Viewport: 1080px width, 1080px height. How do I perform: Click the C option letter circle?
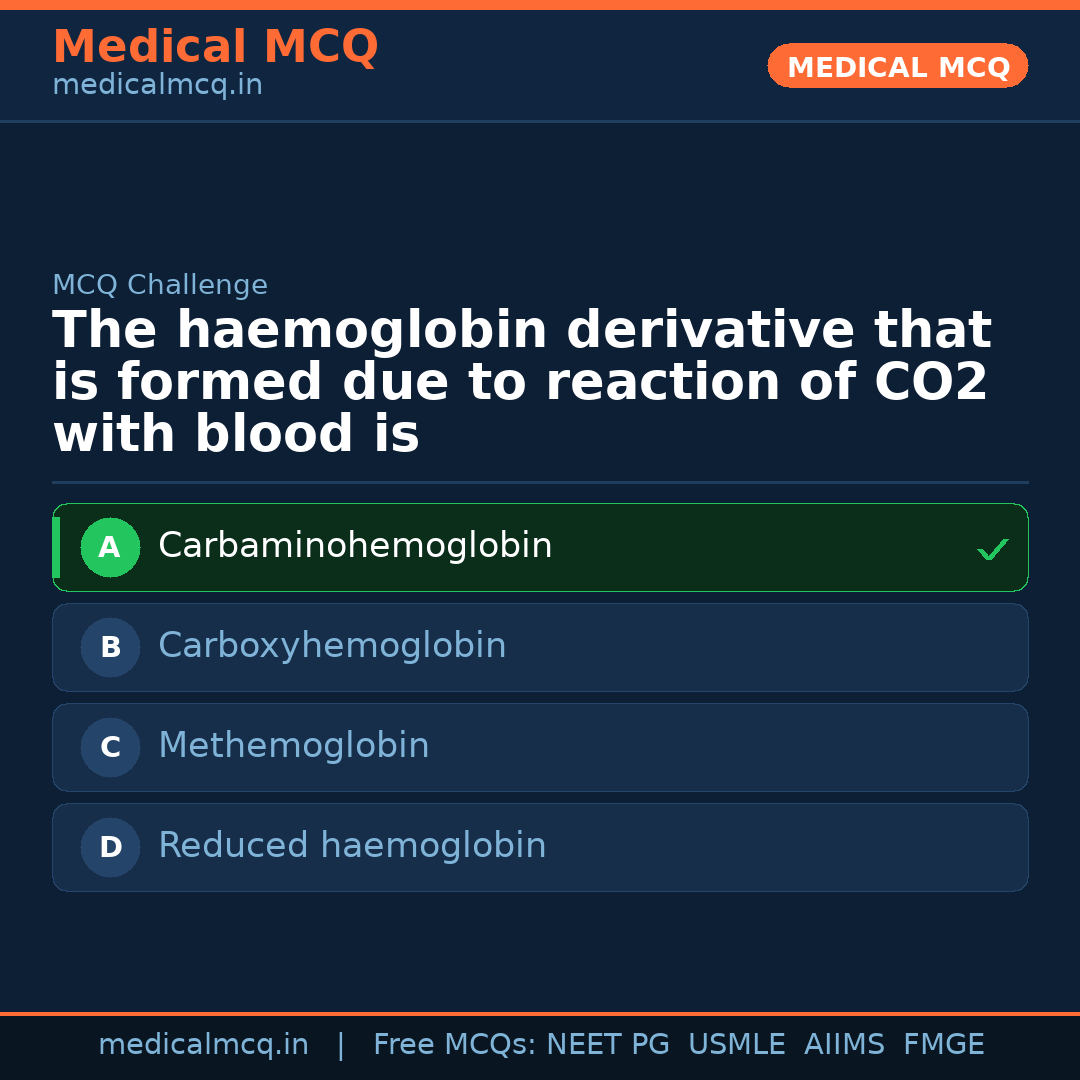click(110, 747)
